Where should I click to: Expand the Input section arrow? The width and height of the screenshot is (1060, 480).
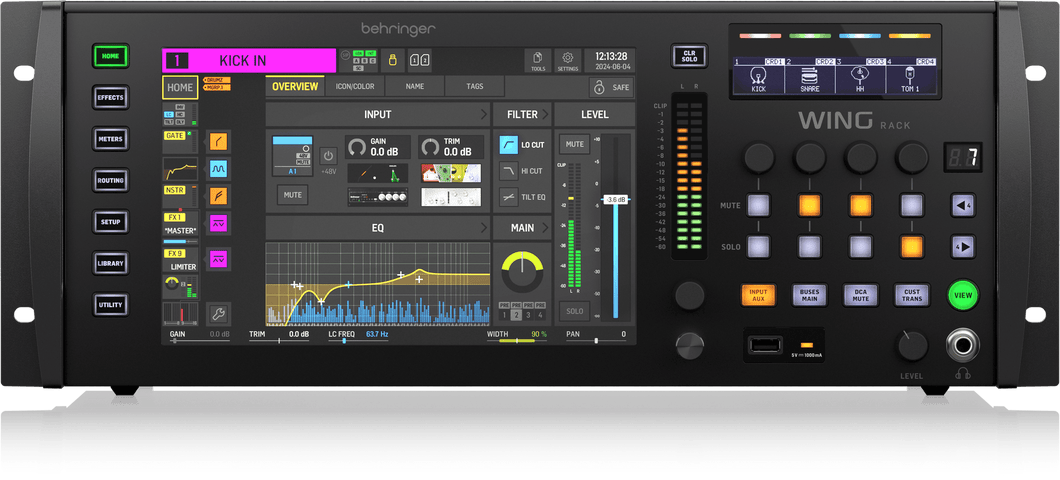[482, 115]
